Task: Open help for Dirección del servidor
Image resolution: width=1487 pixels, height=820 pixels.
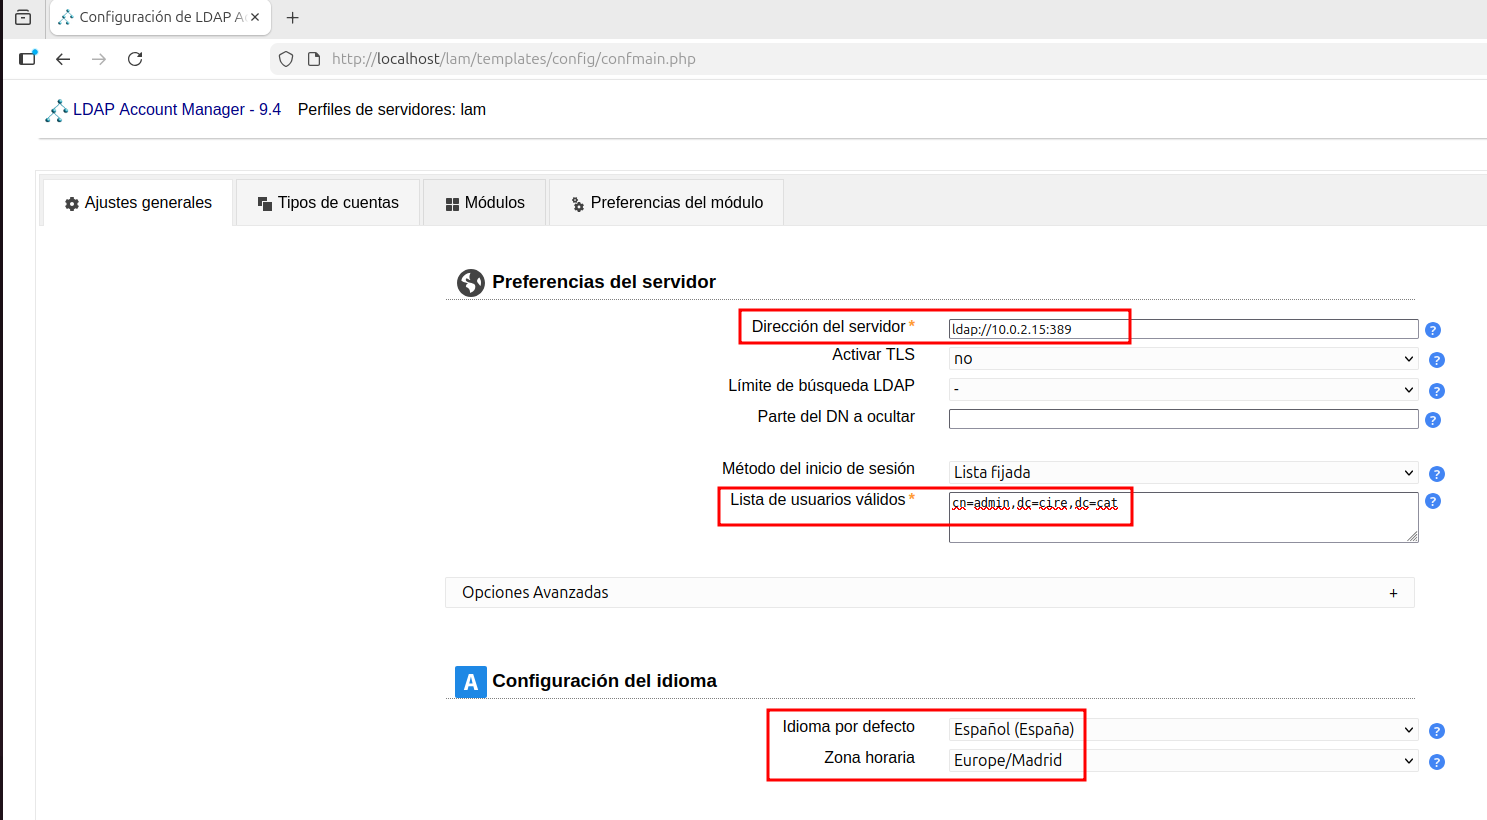Action: click(1433, 329)
